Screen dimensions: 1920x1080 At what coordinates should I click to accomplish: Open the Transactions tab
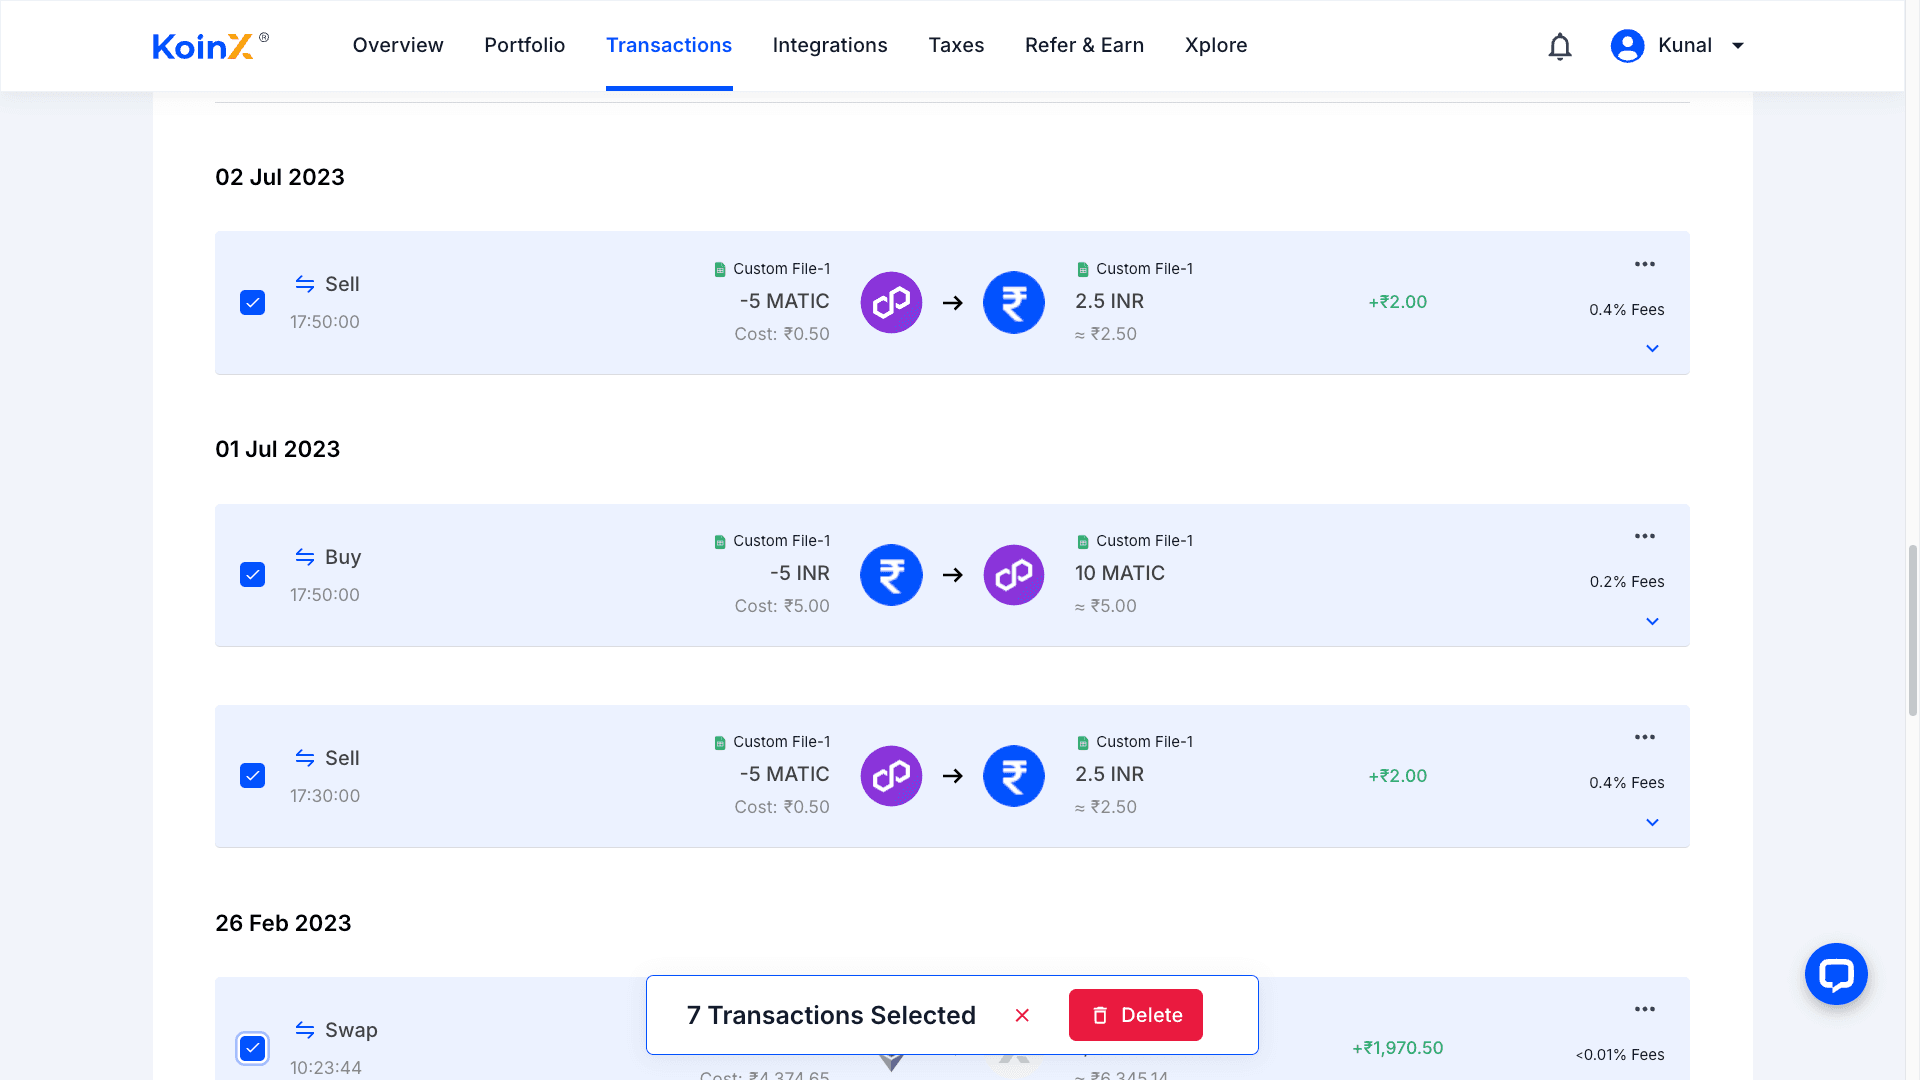669,45
